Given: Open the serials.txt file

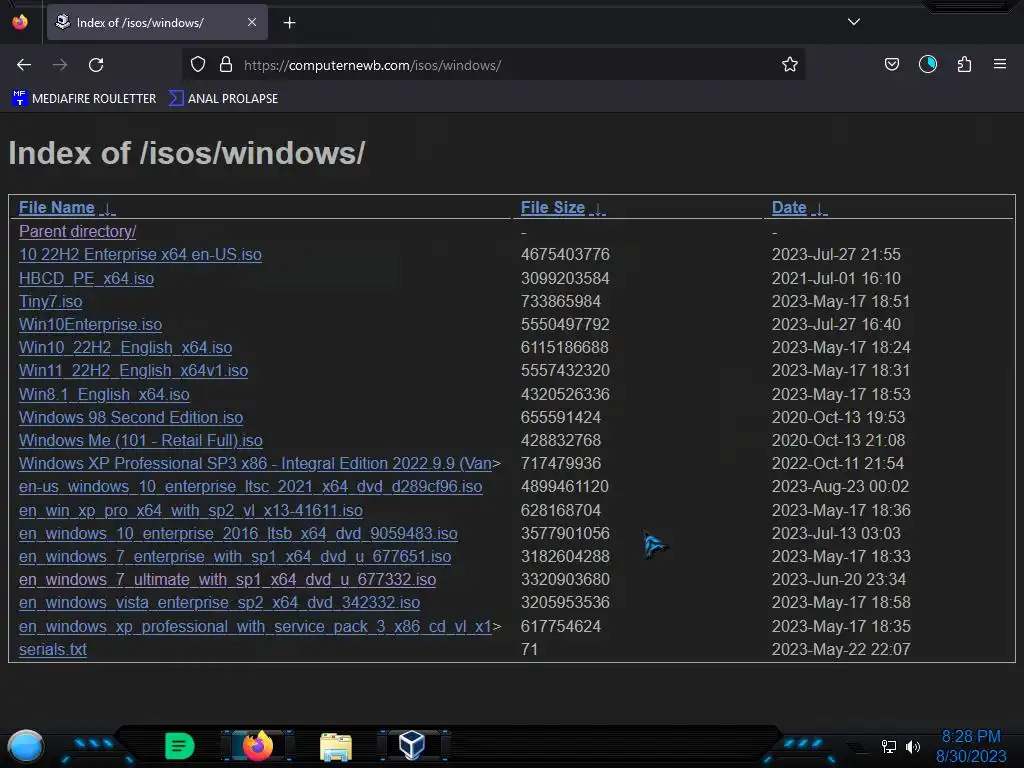Looking at the screenshot, I should coord(53,649).
